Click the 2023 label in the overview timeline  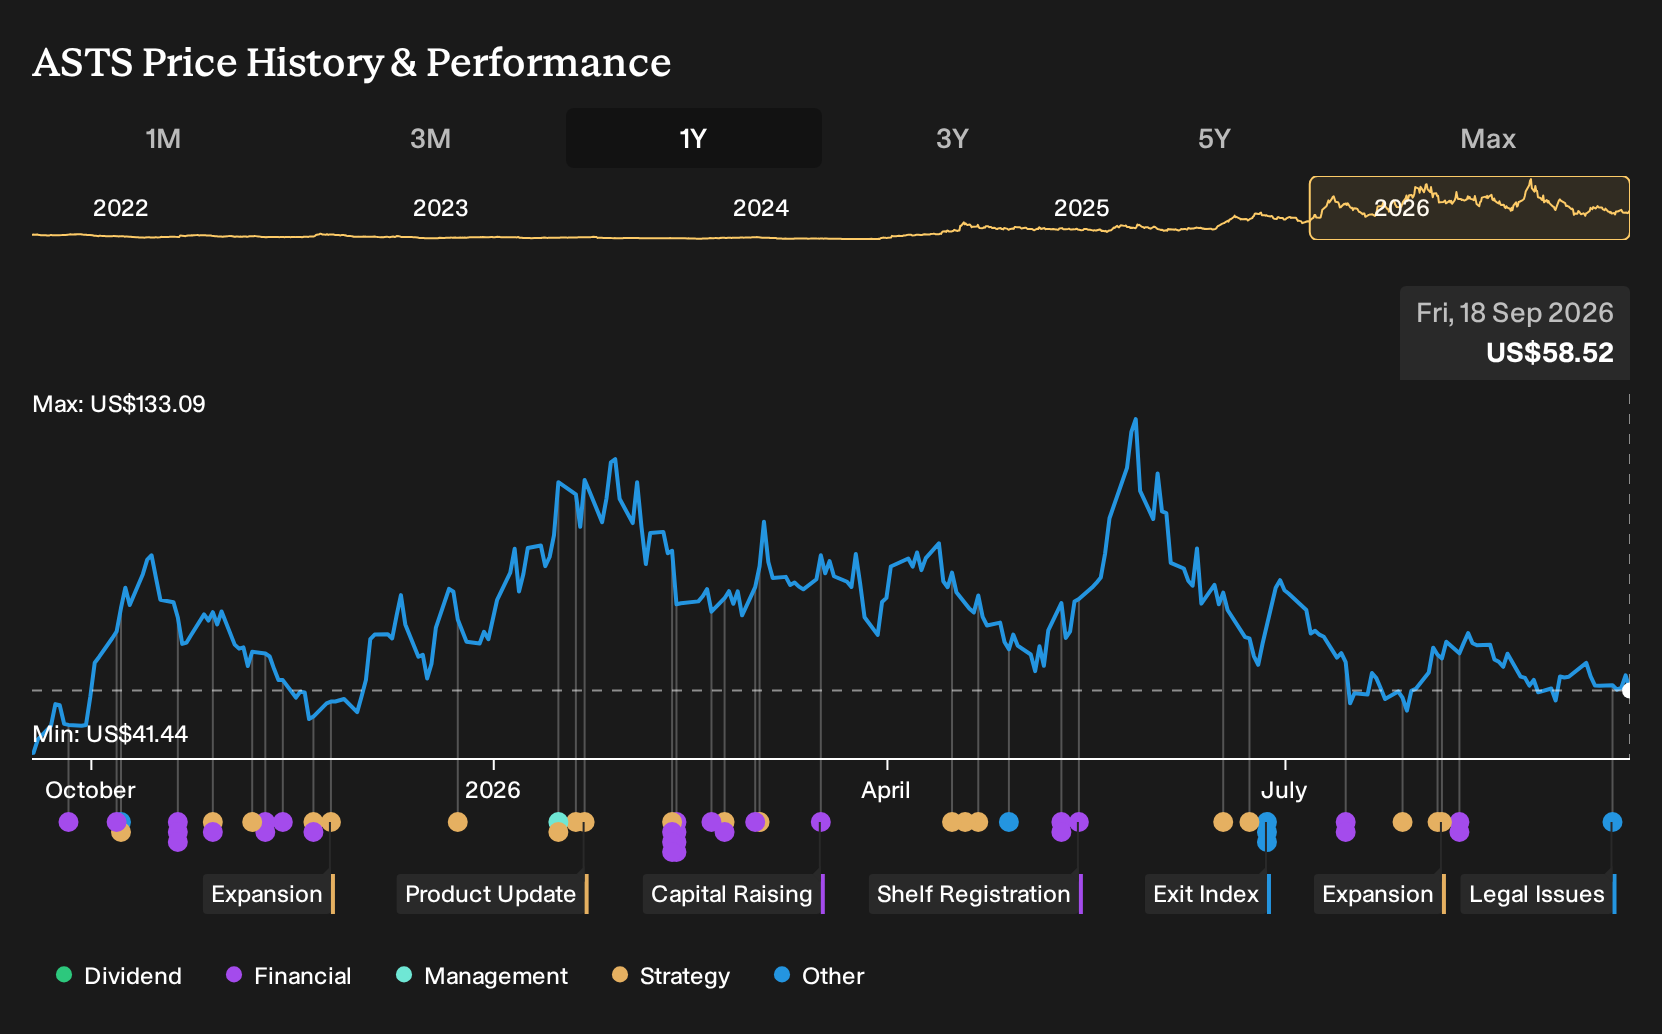[x=441, y=208]
